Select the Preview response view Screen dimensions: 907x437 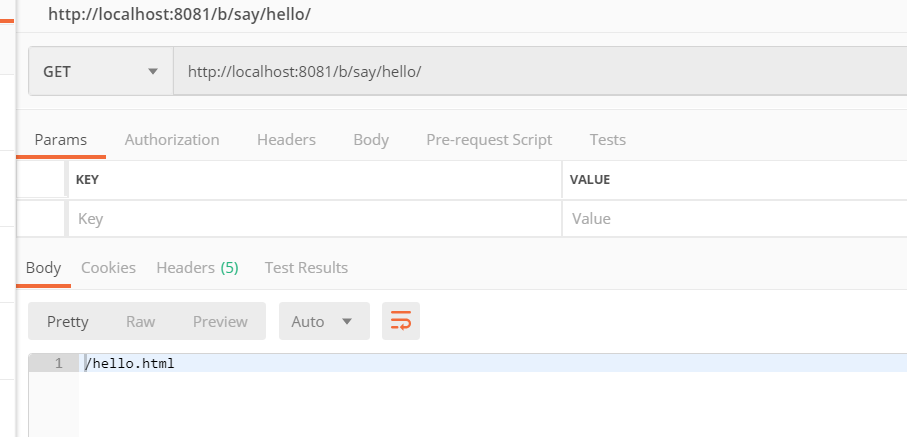220,321
